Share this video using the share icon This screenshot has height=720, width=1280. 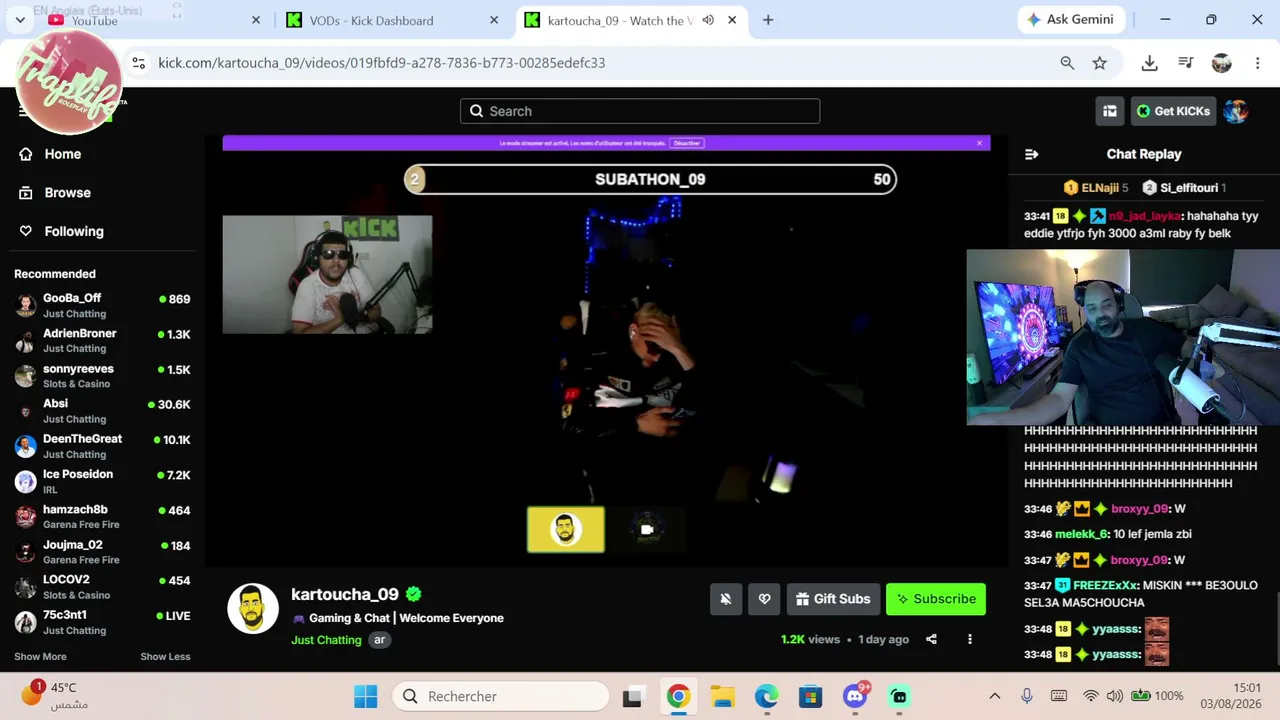931,639
